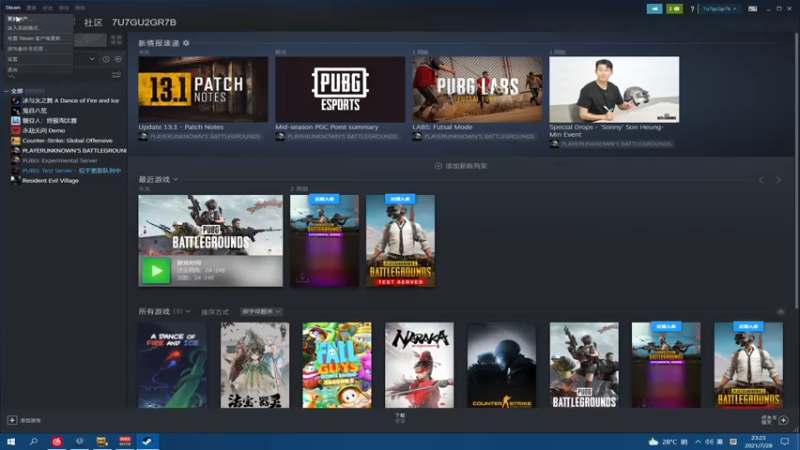Open 设置 from the Steam menu
The image size is (800, 450).
(38, 59)
